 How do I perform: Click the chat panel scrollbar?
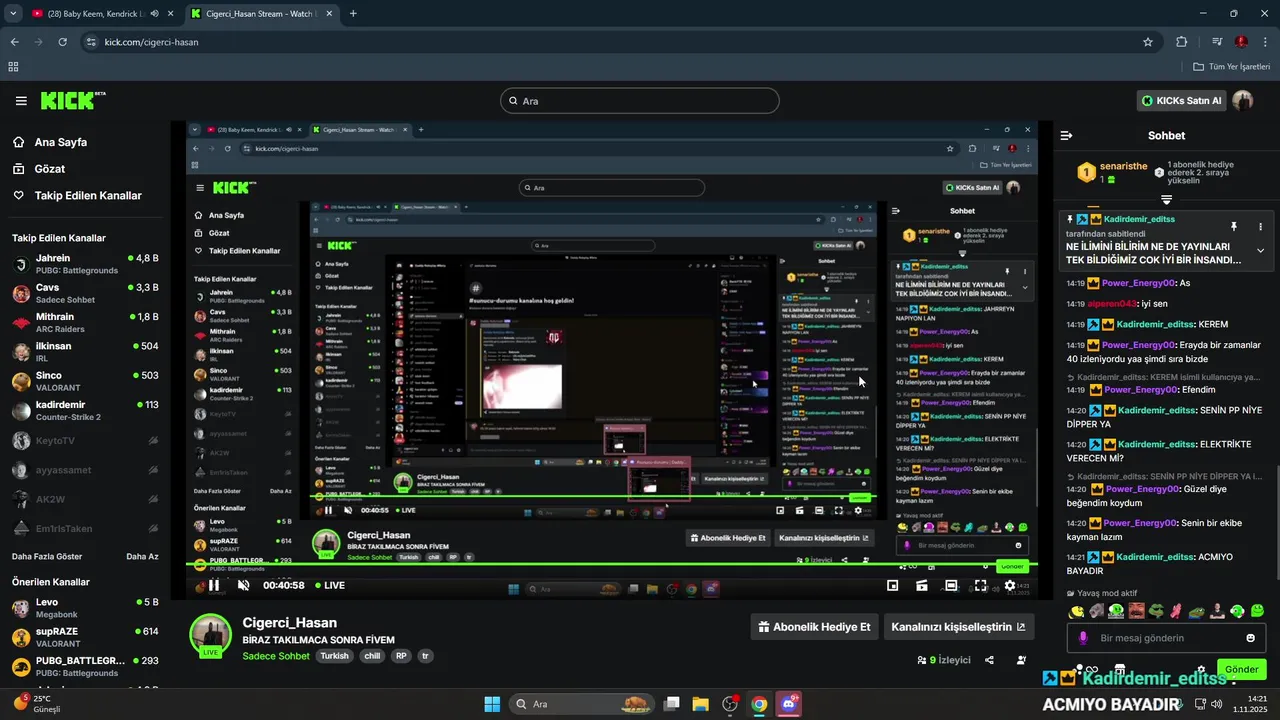pyautogui.click(x=1276, y=521)
